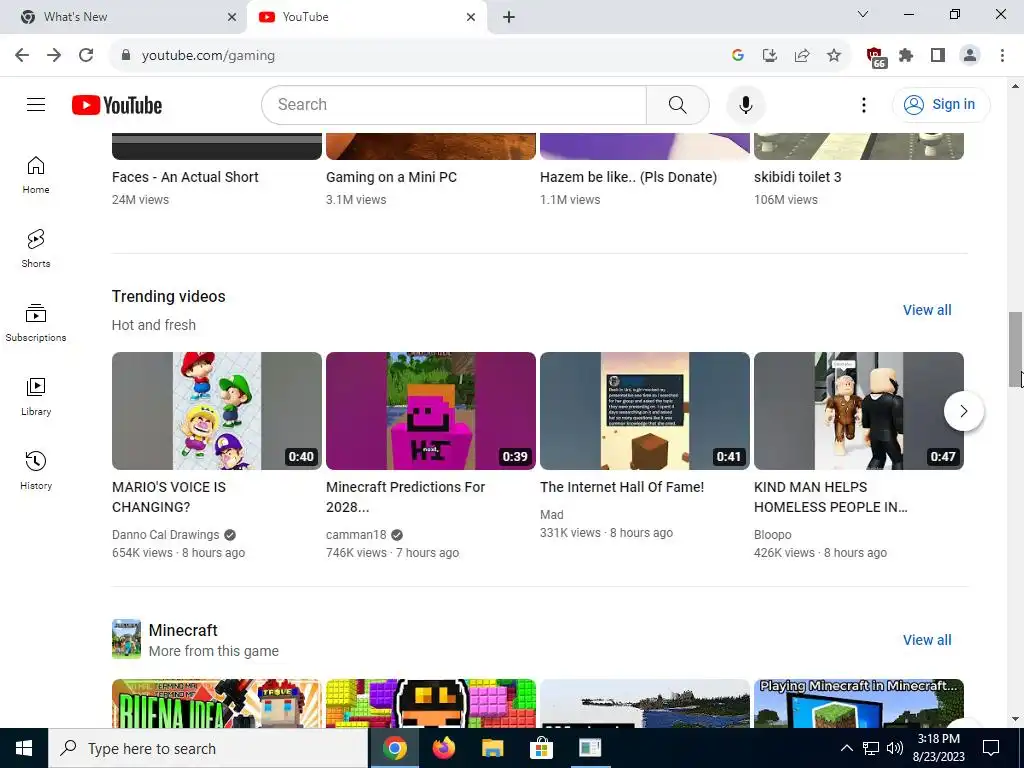Click the browser back arrow
Screen dimensions: 1024x768
pyautogui.click(x=22, y=55)
